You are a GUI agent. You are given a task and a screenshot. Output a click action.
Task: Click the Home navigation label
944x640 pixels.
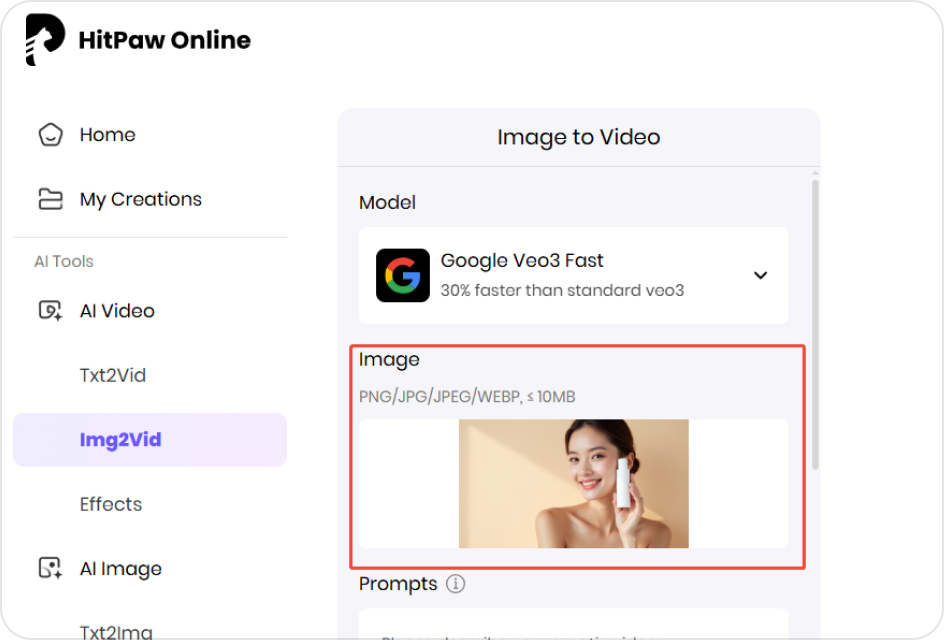point(107,134)
